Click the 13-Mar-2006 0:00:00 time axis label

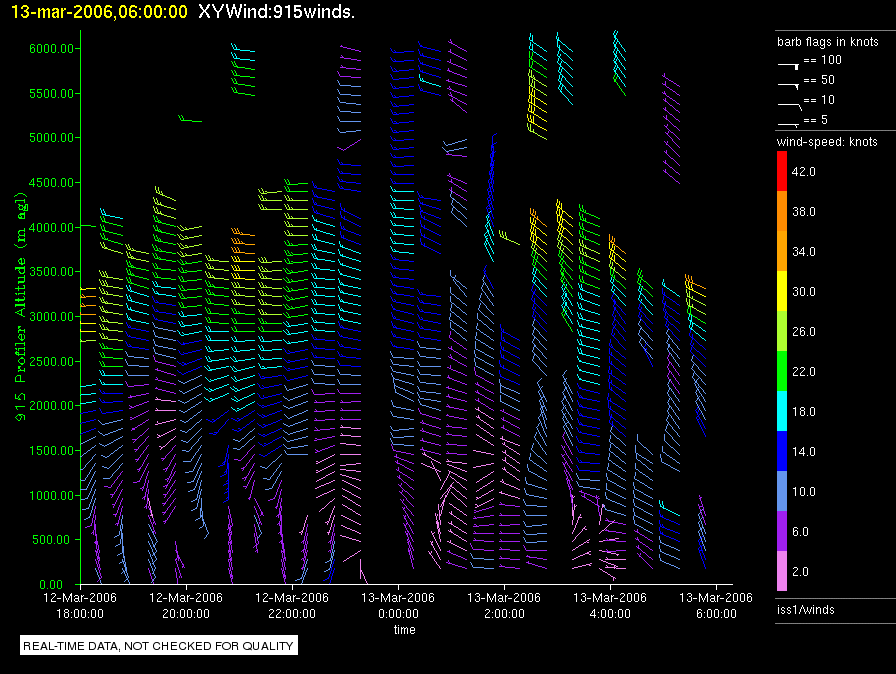399,605
